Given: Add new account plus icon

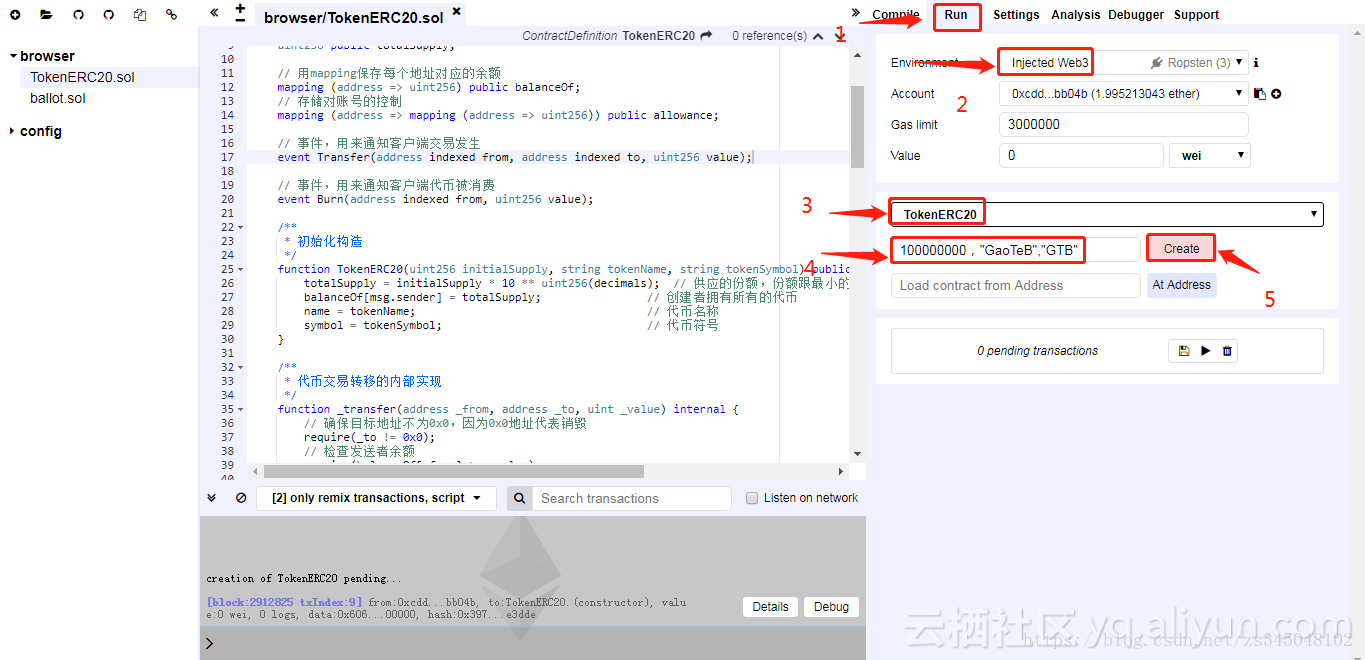Looking at the screenshot, I should click(1276, 94).
